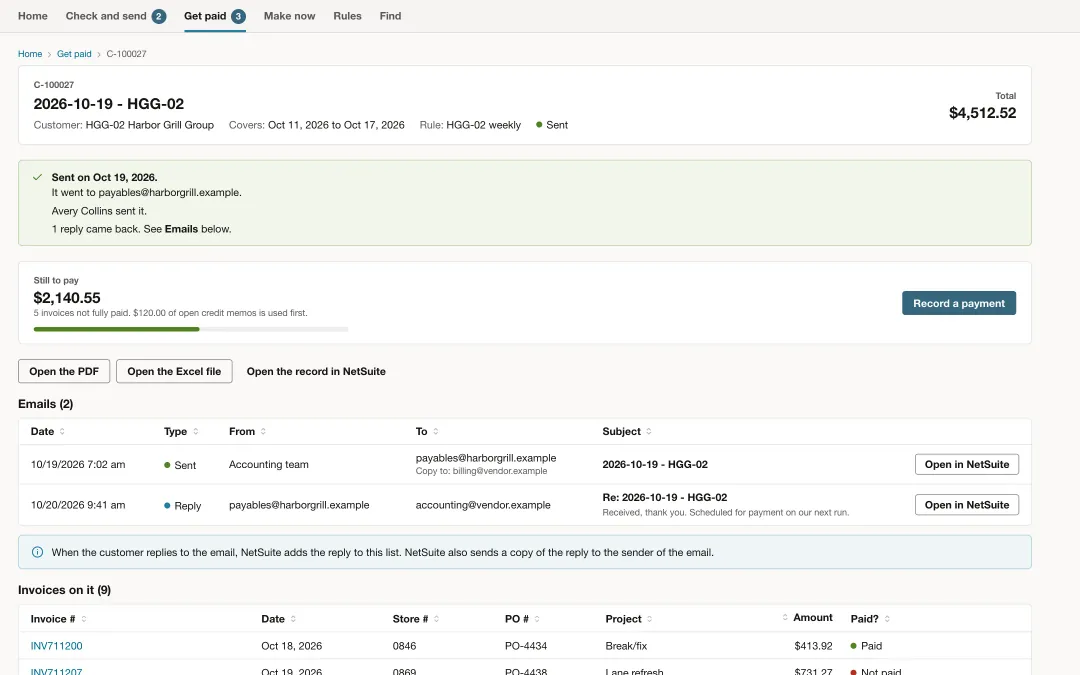Sort emails by To column icon

436,431
